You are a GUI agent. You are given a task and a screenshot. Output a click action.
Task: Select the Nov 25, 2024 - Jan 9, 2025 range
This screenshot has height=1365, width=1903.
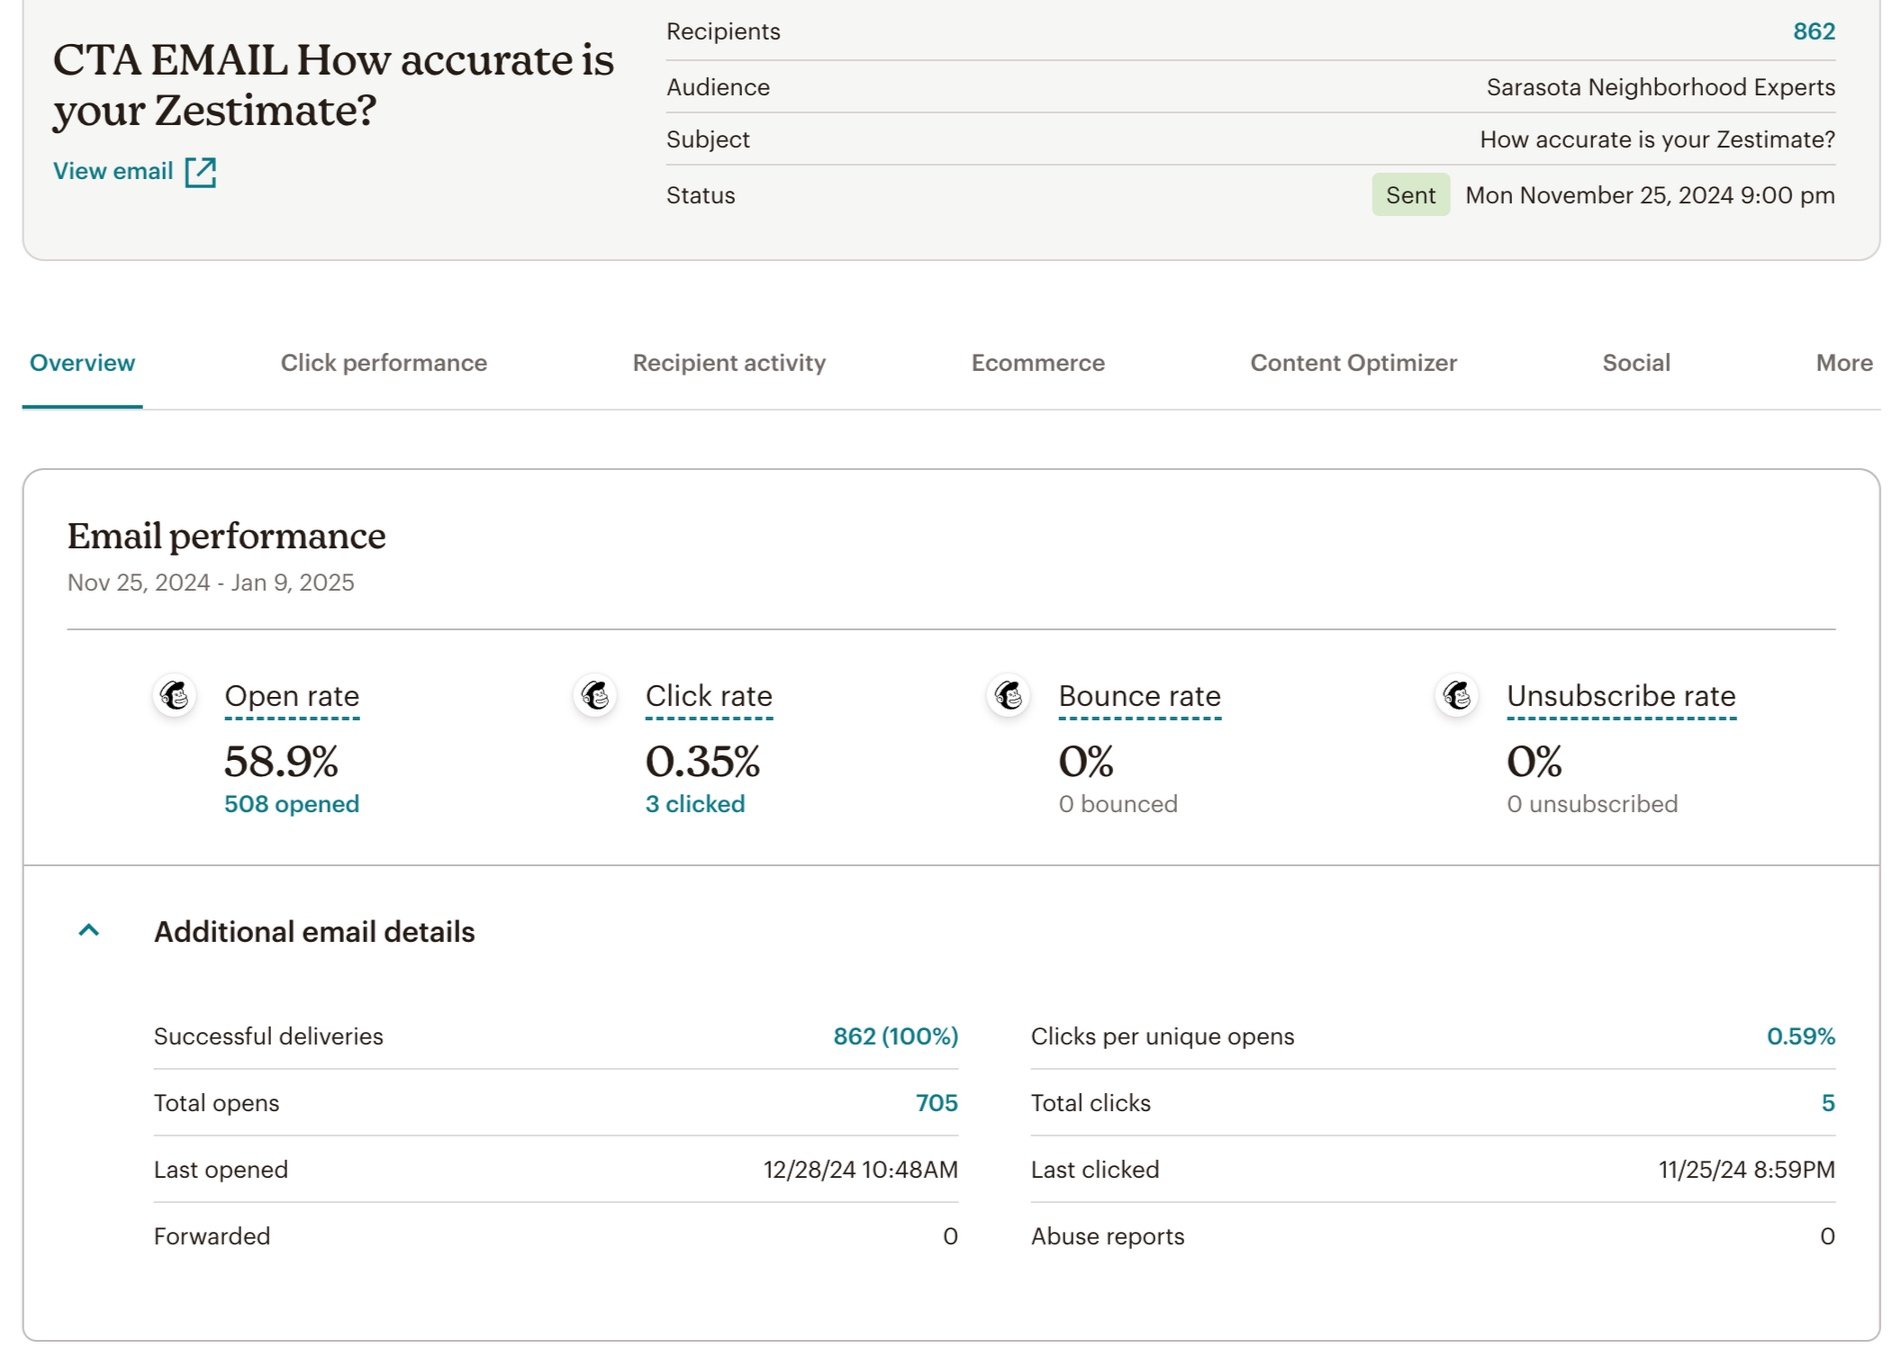coord(210,583)
